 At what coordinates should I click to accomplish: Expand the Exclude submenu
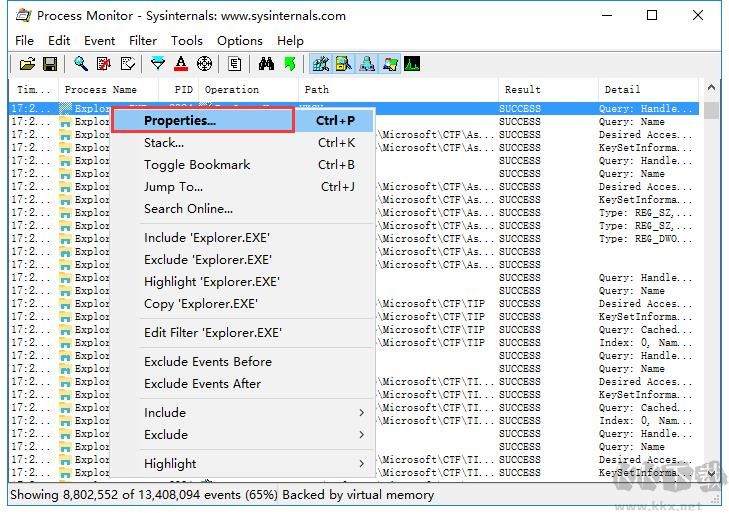242,434
